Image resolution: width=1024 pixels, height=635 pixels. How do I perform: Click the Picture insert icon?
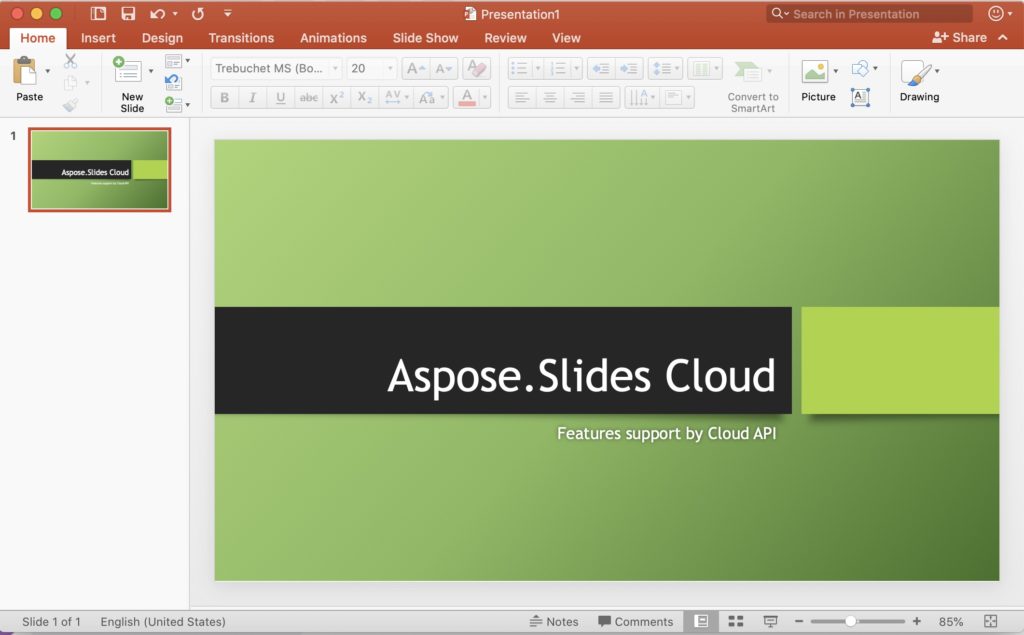(x=815, y=72)
